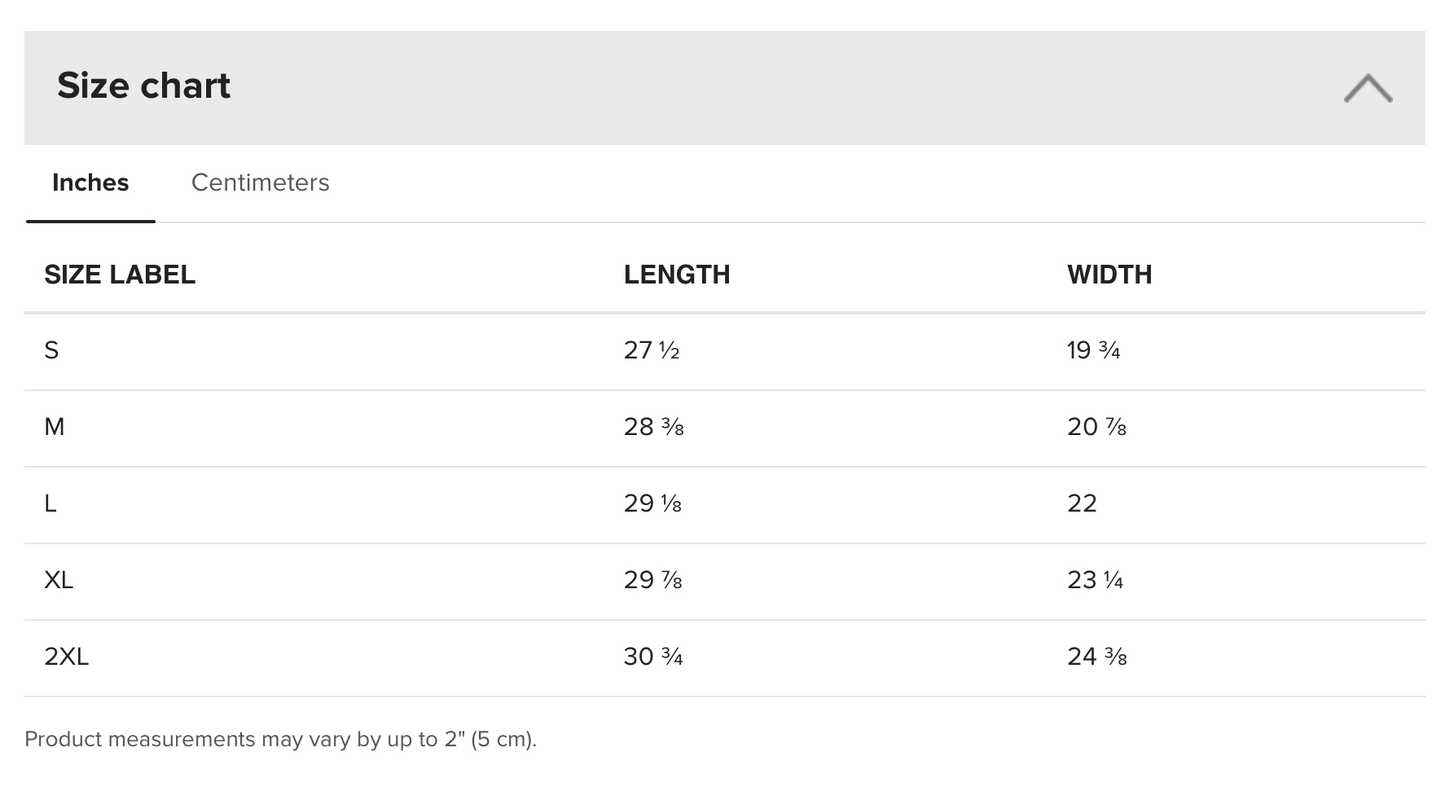
Task: Click the 30 ¾ length value
Action: (653, 657)
